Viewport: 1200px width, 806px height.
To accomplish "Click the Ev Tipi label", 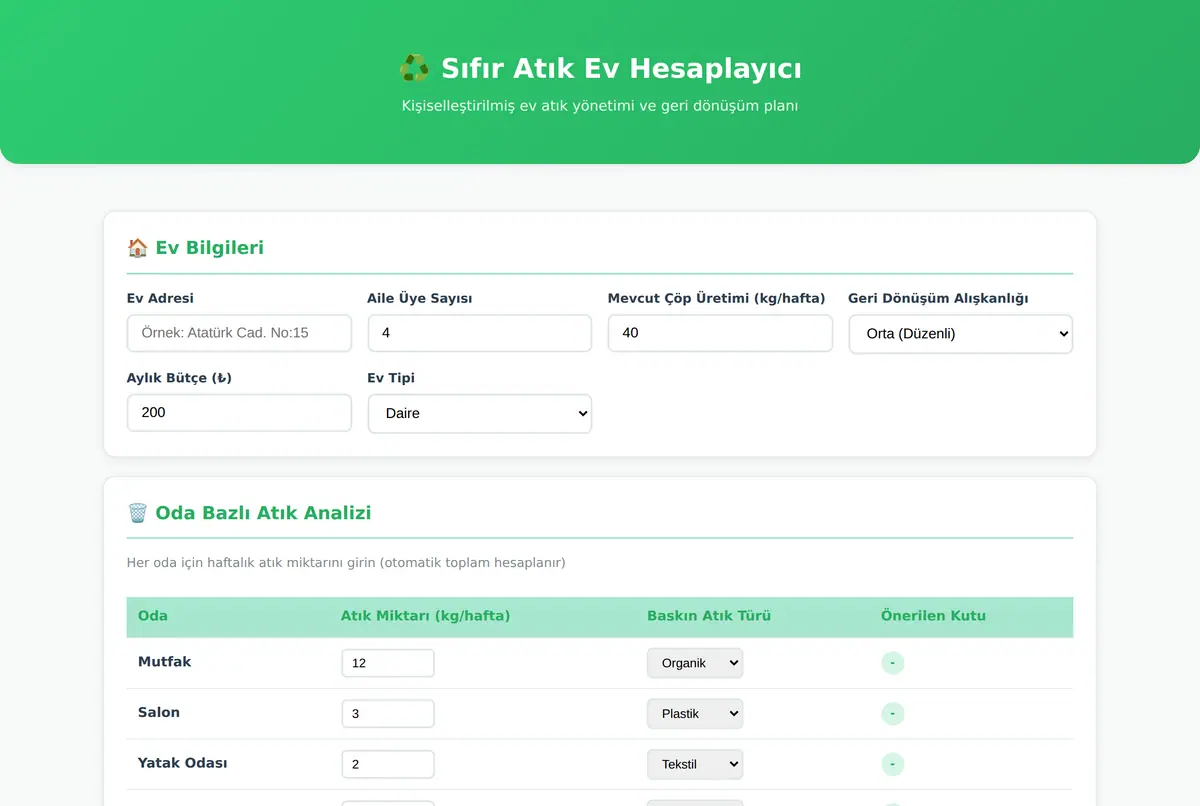I will click(x=391, y=378).
